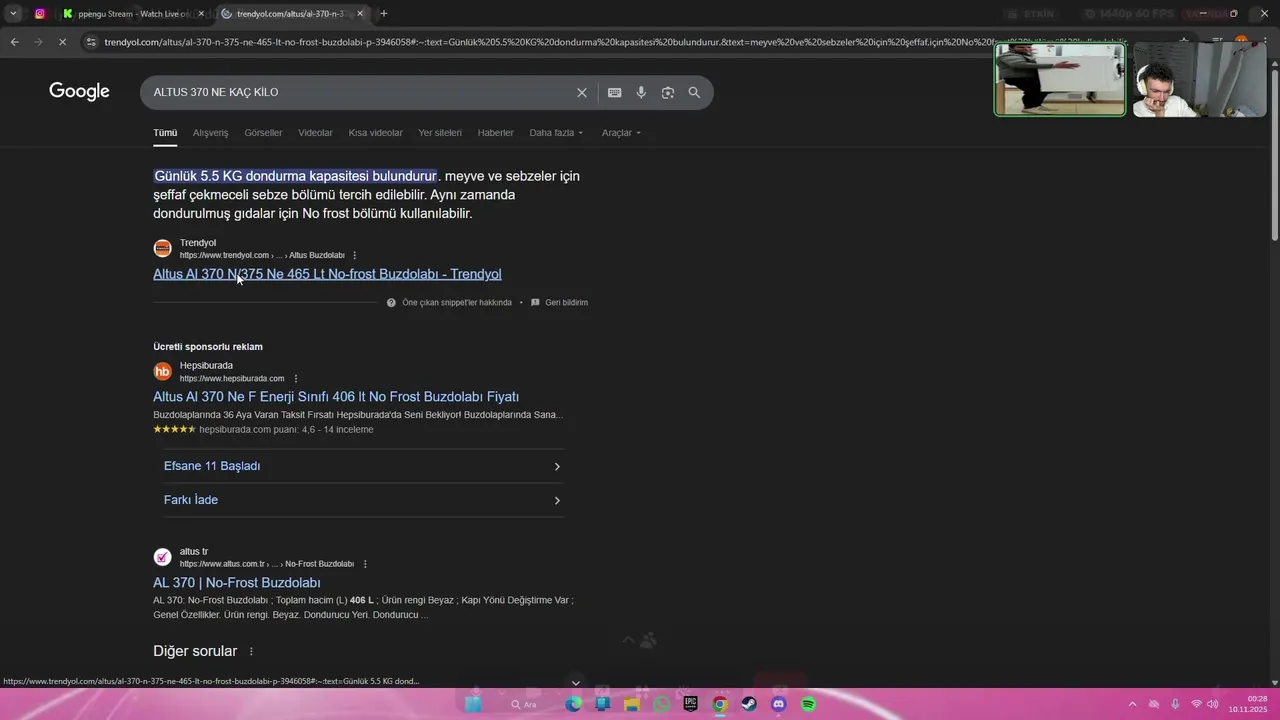Expand the Efsane 11 Başladı row
The image size is (1280, 720).
pos(363,466)
